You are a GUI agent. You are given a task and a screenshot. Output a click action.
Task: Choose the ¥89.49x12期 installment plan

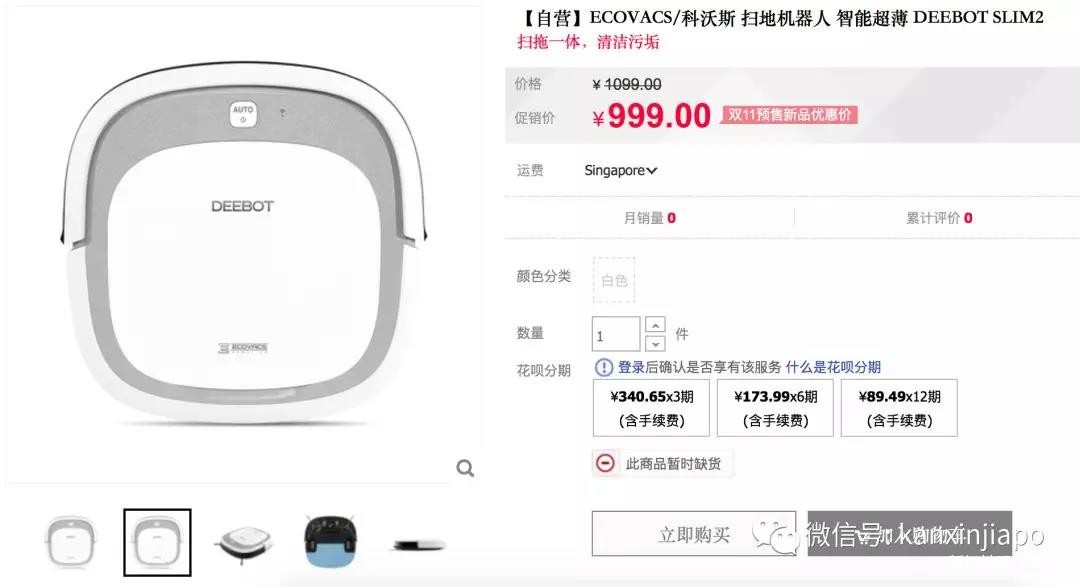pyautogui.click(x=899, y=408)
